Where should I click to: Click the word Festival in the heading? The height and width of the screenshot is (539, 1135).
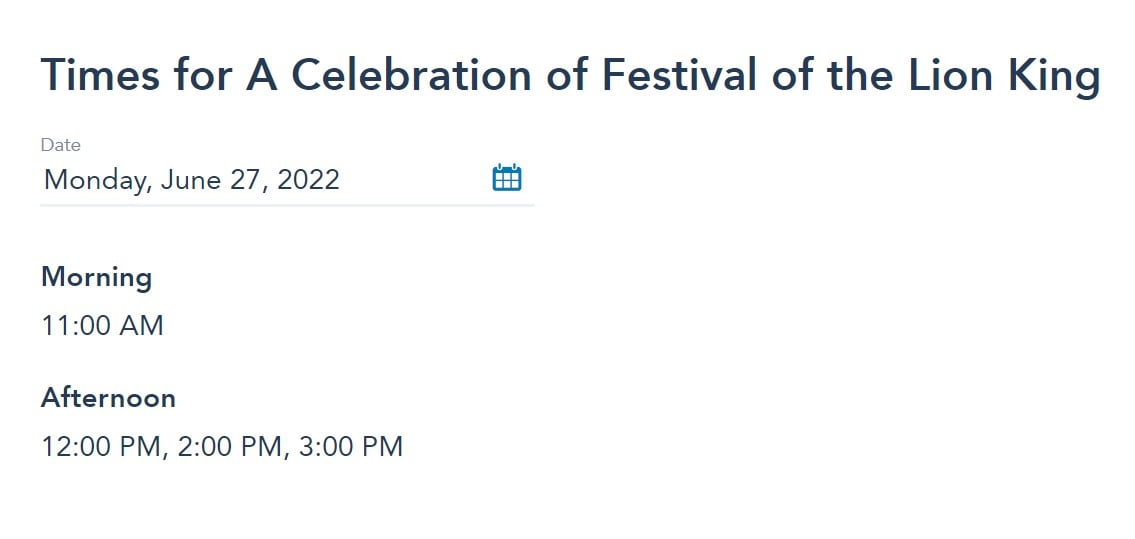679,75
